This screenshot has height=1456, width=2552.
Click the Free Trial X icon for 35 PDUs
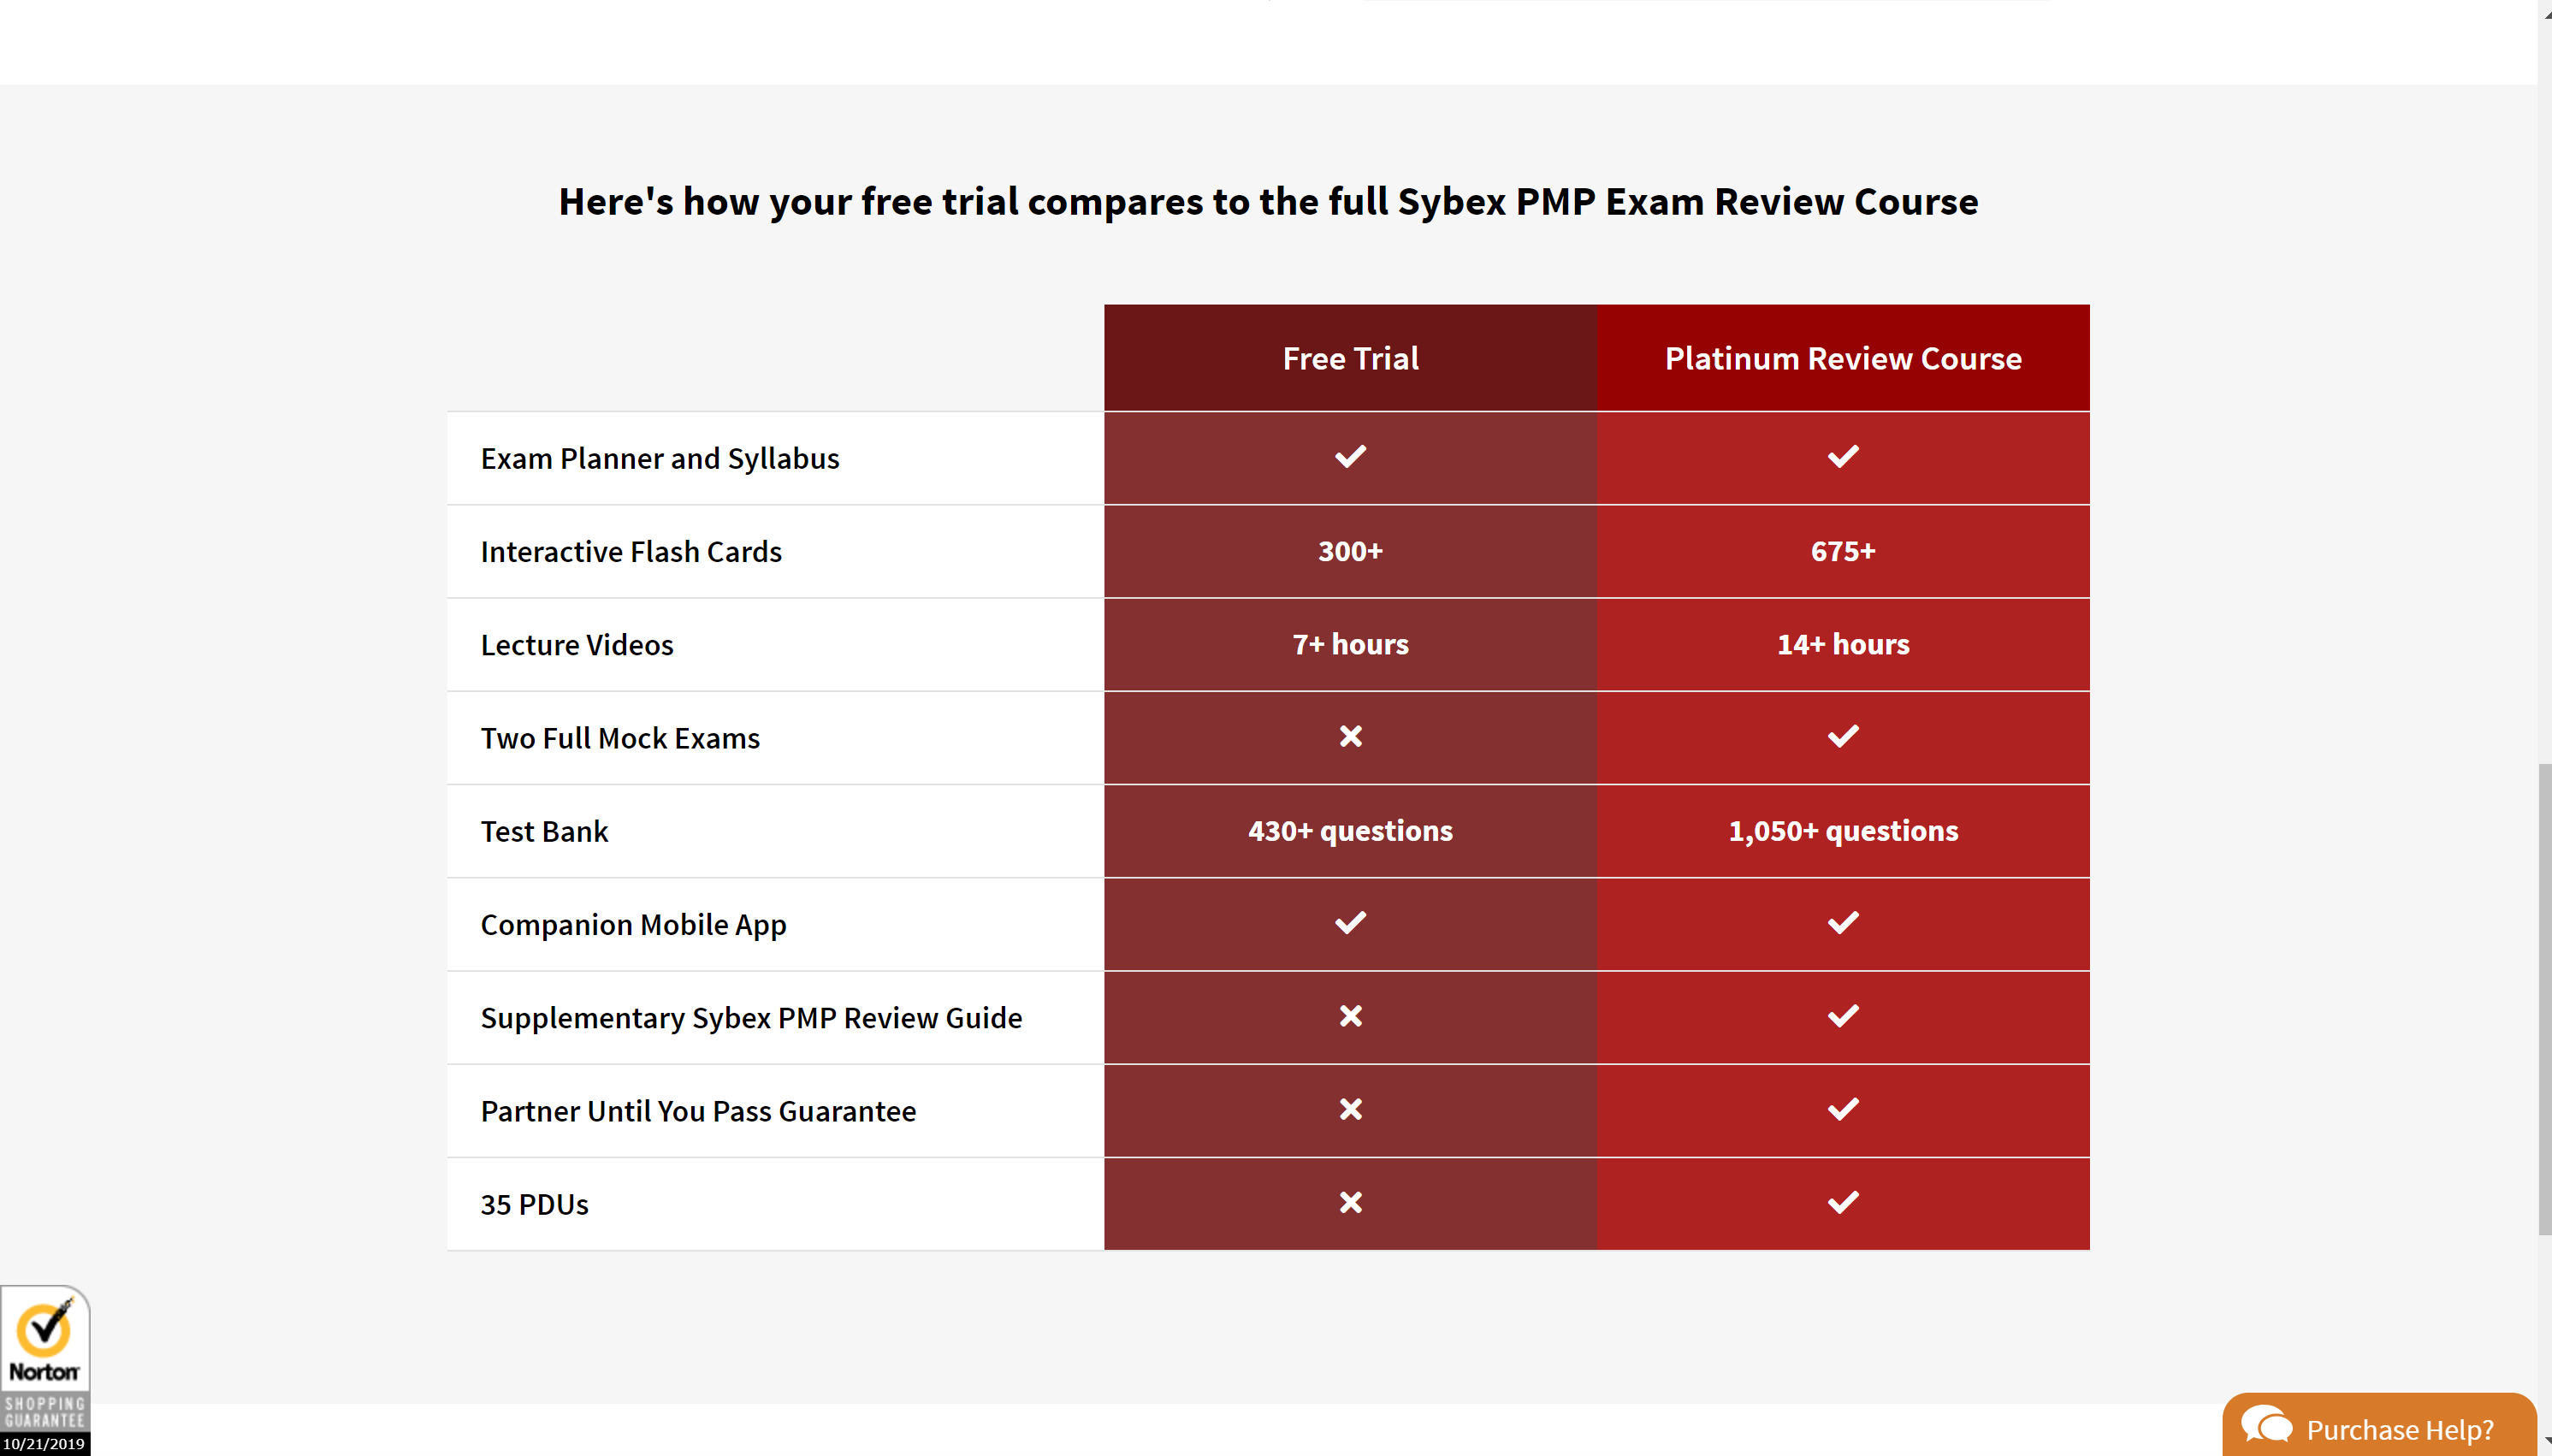point(1350,1203)
